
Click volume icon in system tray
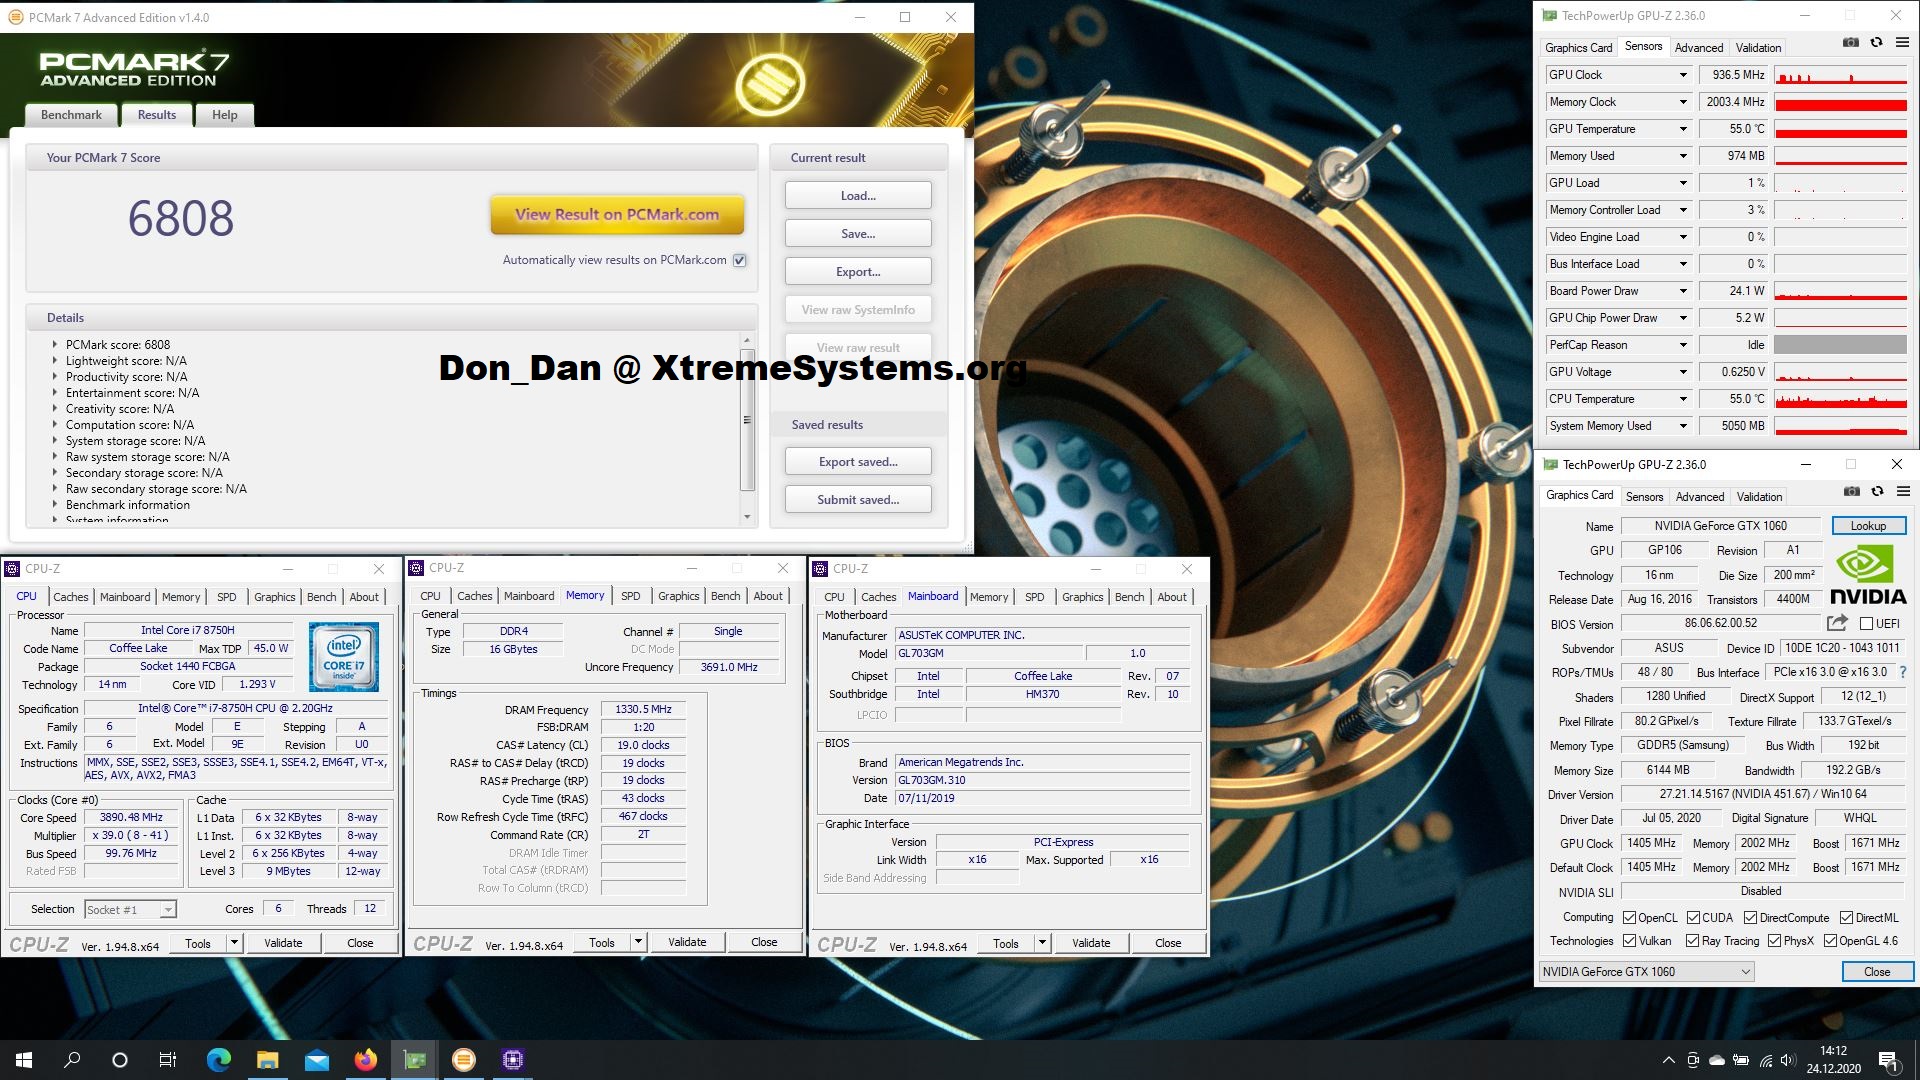click(1789, 1060)
